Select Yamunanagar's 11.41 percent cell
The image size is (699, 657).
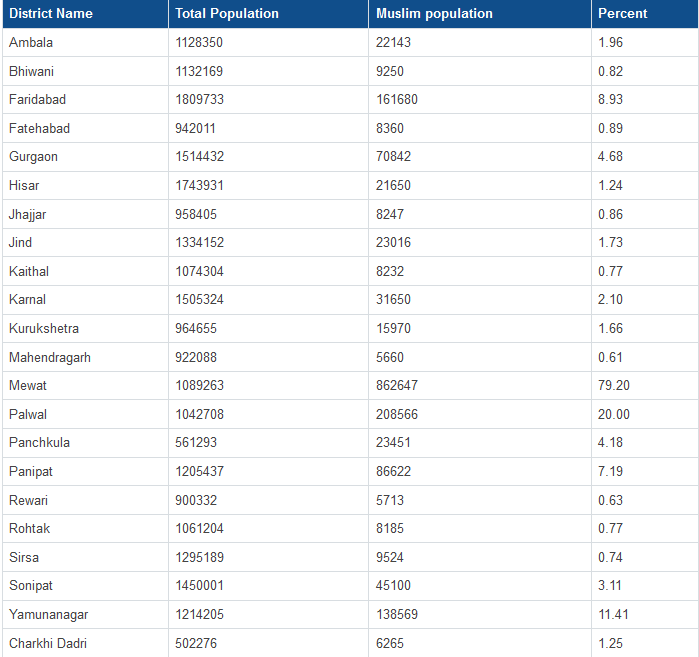(612, 614)
